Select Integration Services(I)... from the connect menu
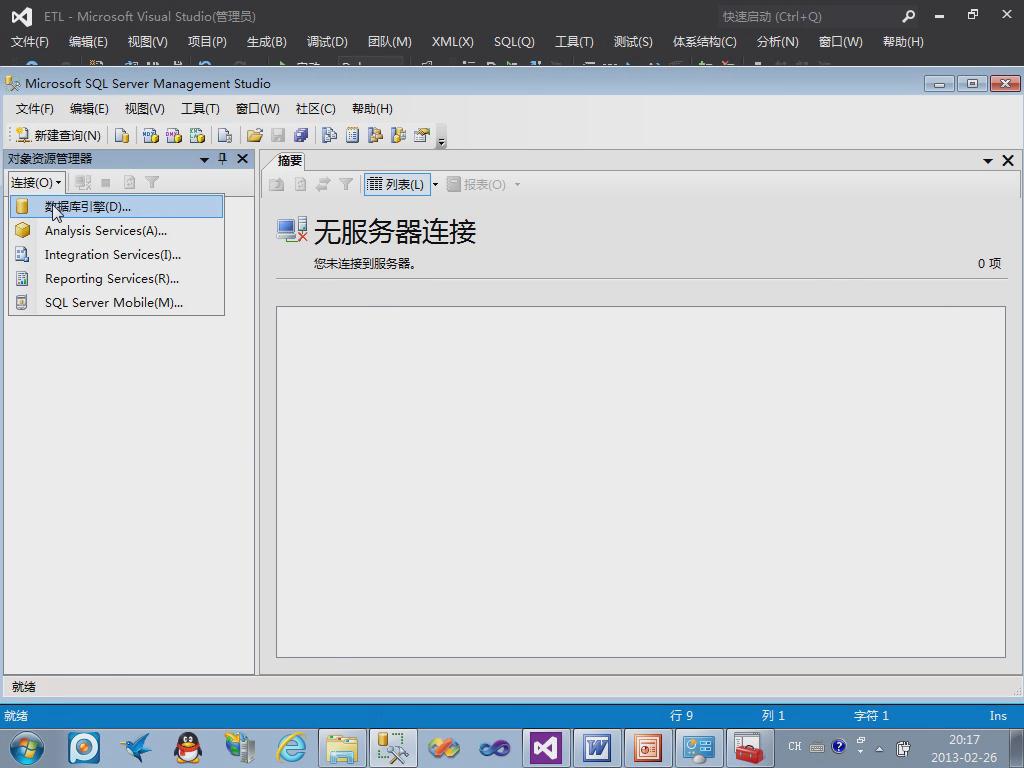 click(x=116, y=255)
